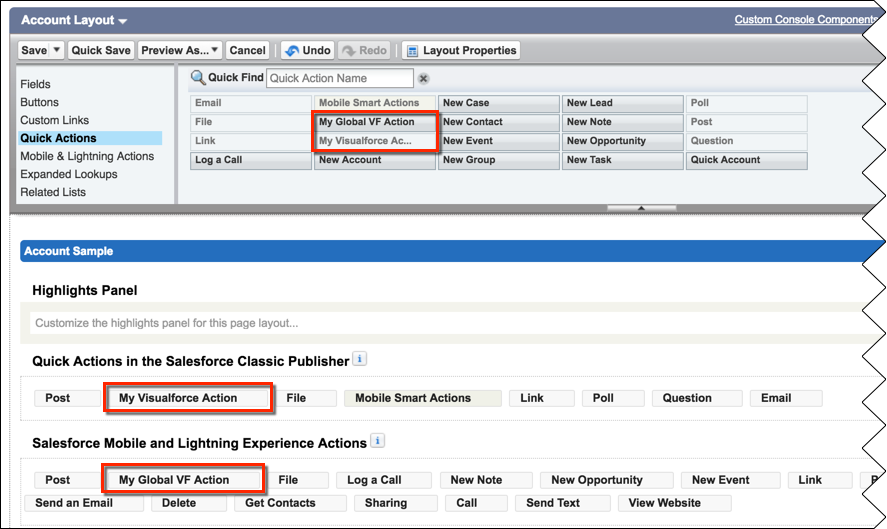Select Related Lists category
The image size is (887, 529).
[53, 192]
